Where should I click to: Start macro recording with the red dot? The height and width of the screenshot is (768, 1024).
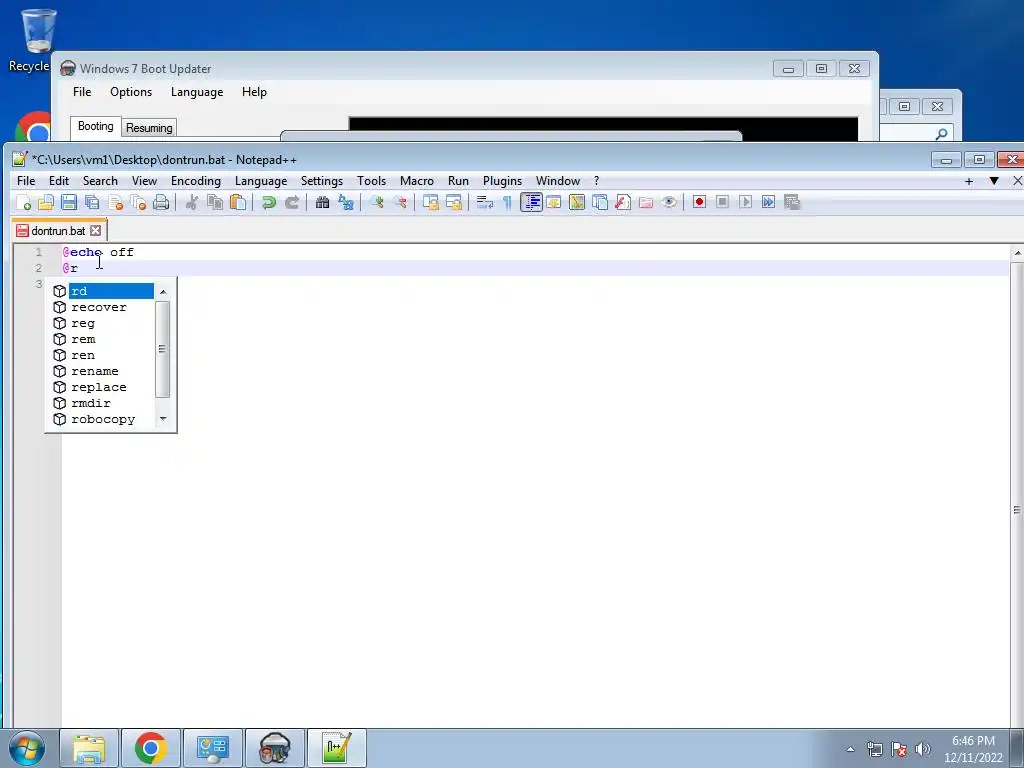point(699,202)
